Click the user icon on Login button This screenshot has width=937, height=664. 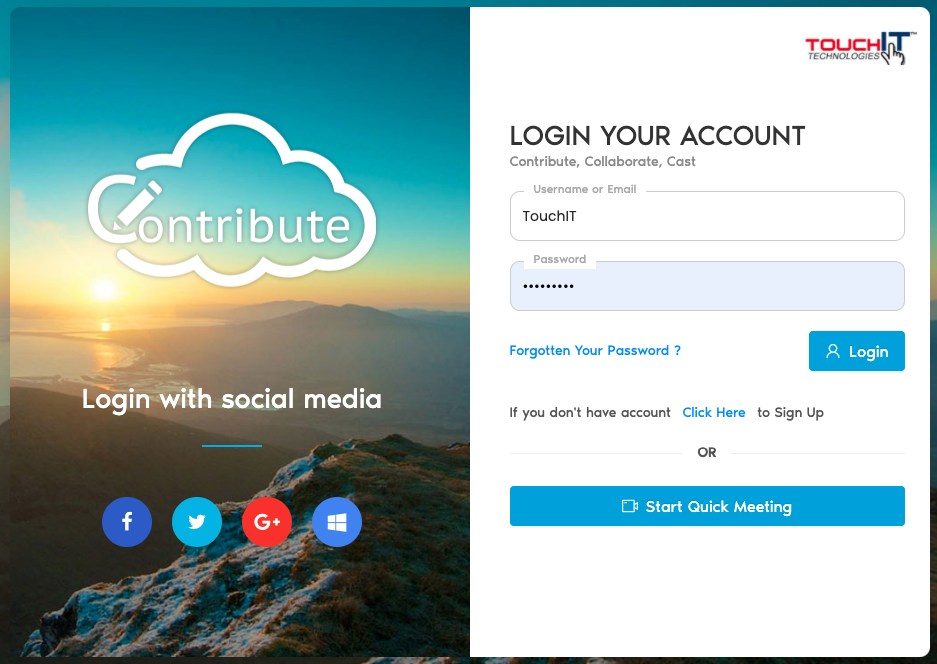(x=832, y=351)
